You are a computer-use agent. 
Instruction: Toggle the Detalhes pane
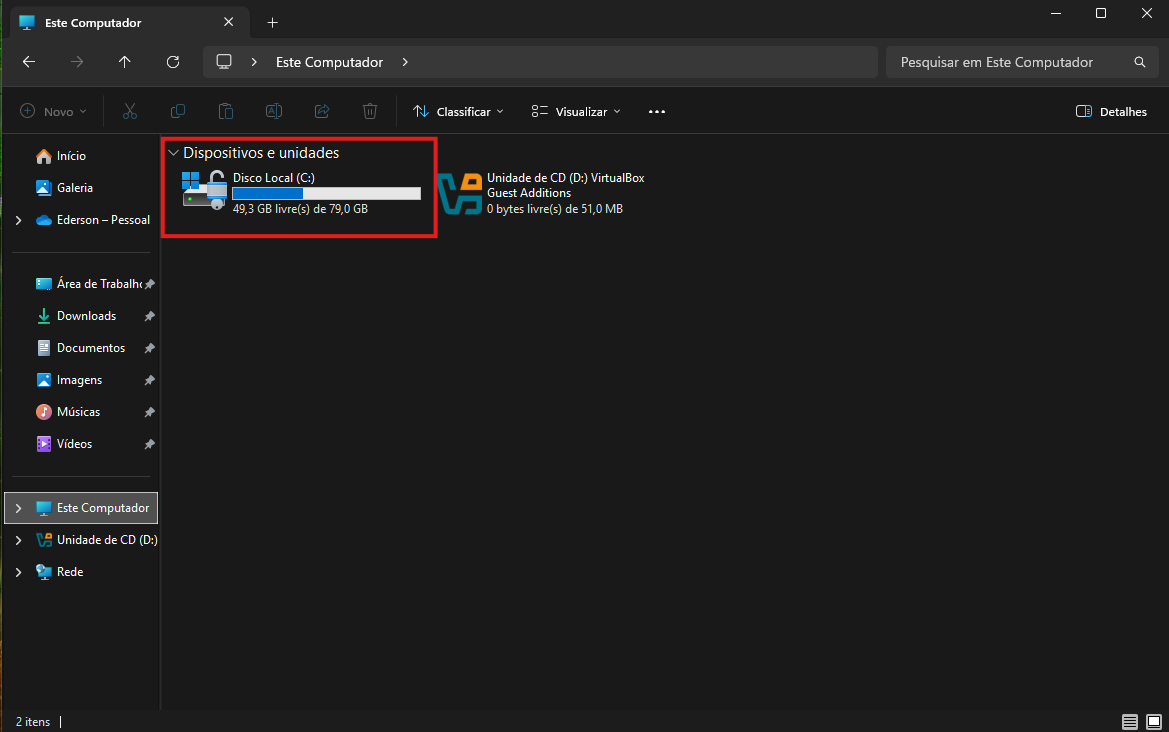click(x=1111, y=111)
